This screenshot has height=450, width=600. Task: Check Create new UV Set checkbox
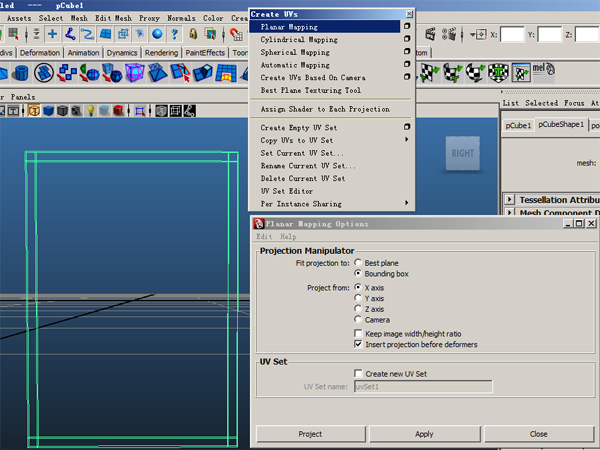pos(358,373)
